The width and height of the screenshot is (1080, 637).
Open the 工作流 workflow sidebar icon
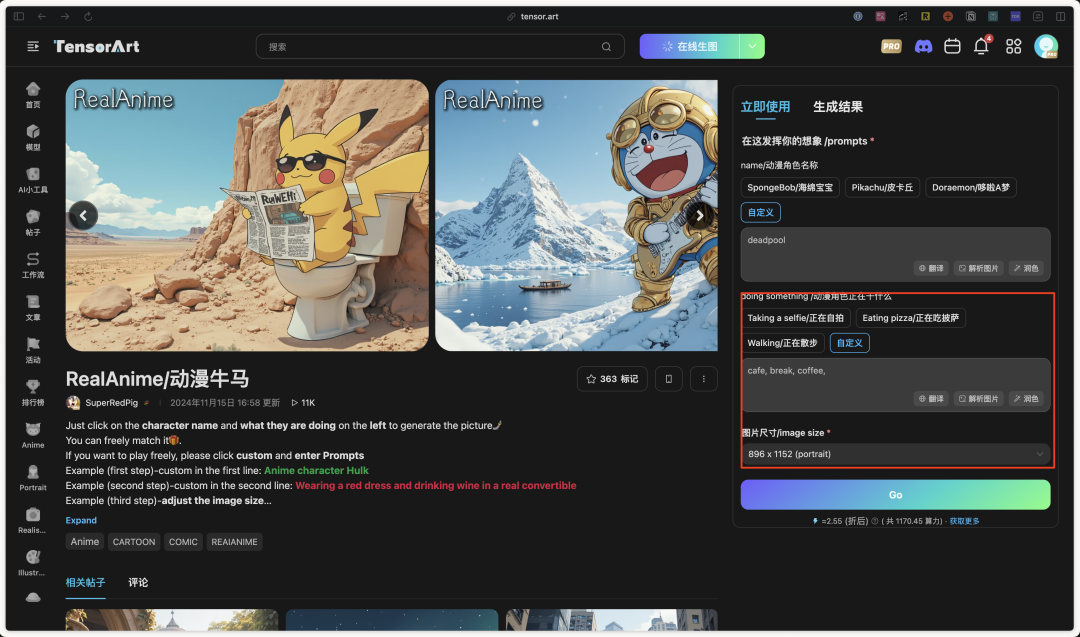(x=33, y=265)
